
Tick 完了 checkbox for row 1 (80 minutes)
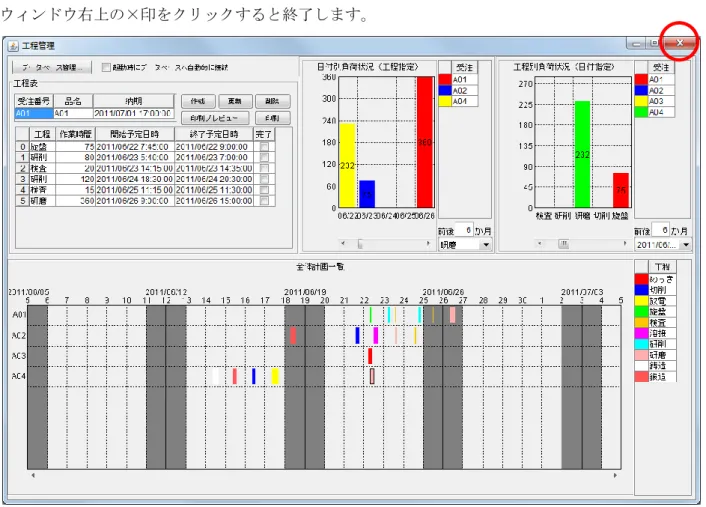tap(264, 158)
